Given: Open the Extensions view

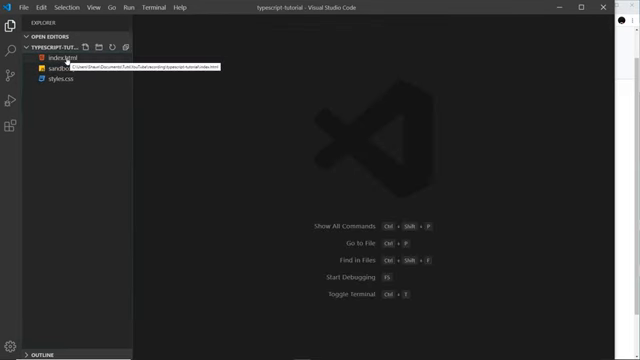Looking at the screenshot, I should pyautogui.click(x=10, y=125).
